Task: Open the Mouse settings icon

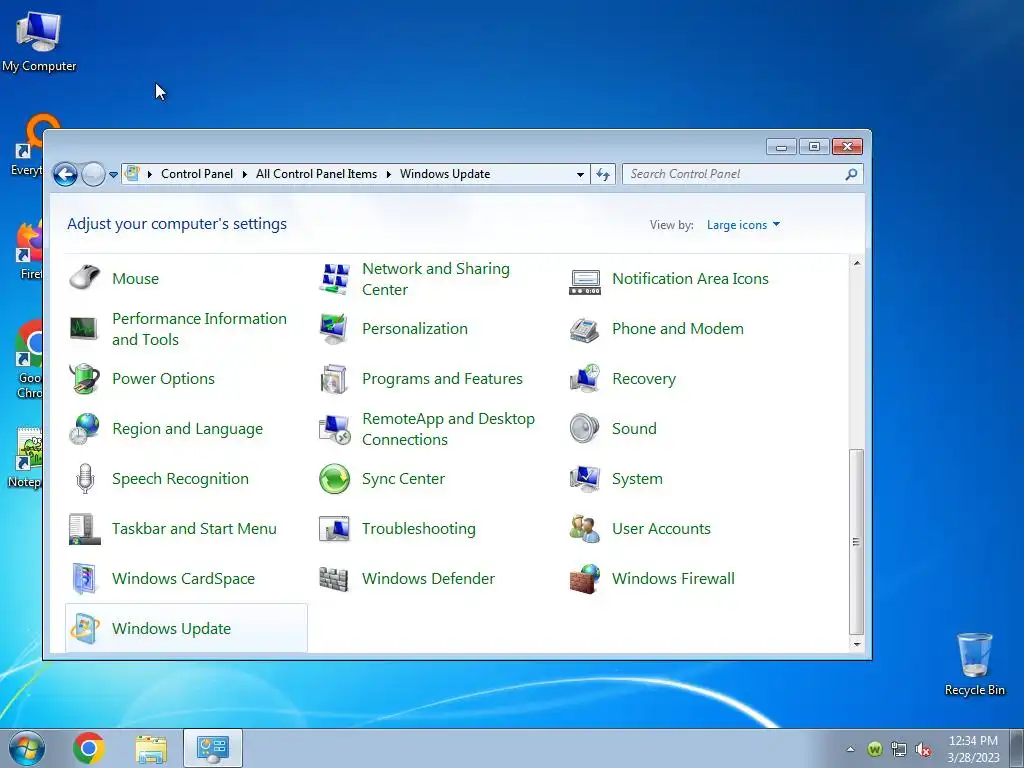Action: point(85,278)
